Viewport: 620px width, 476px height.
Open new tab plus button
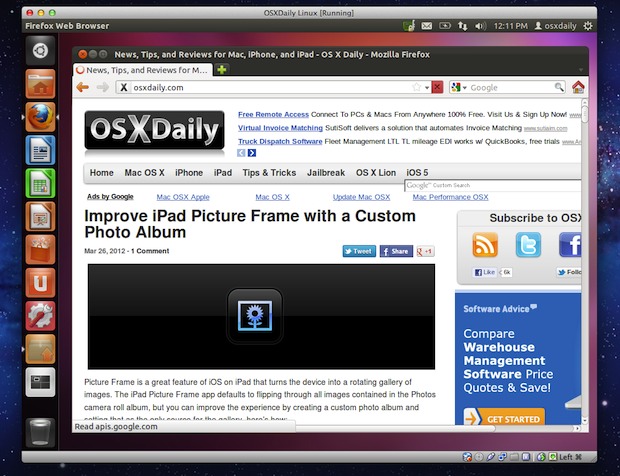[x=222, y=70]
